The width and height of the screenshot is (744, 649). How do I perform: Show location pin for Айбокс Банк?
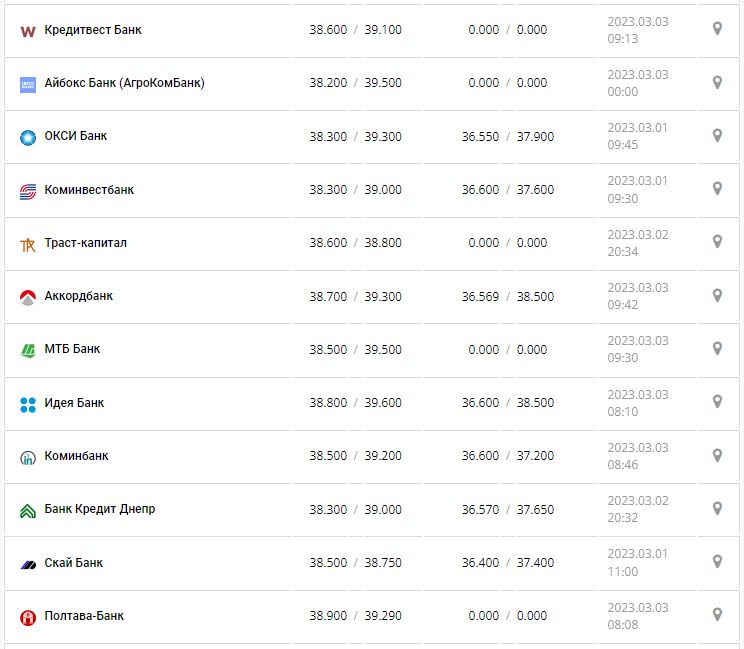(717, 82)
